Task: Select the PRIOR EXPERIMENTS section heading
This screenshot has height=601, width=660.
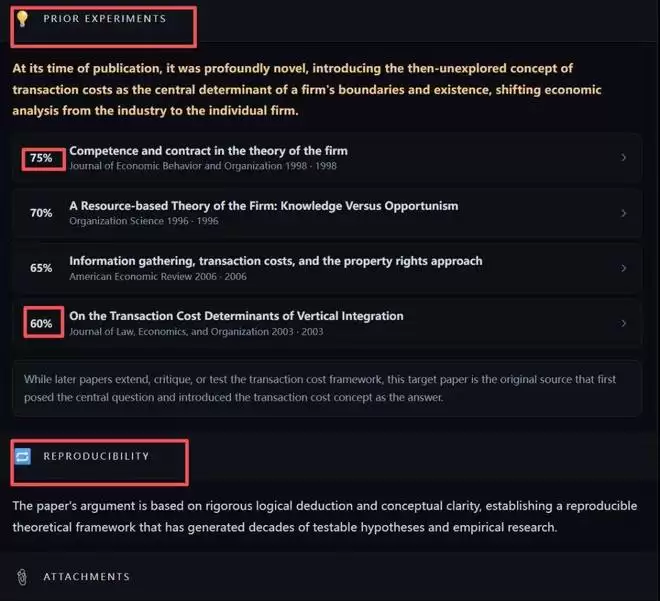Action: [104, 19]
